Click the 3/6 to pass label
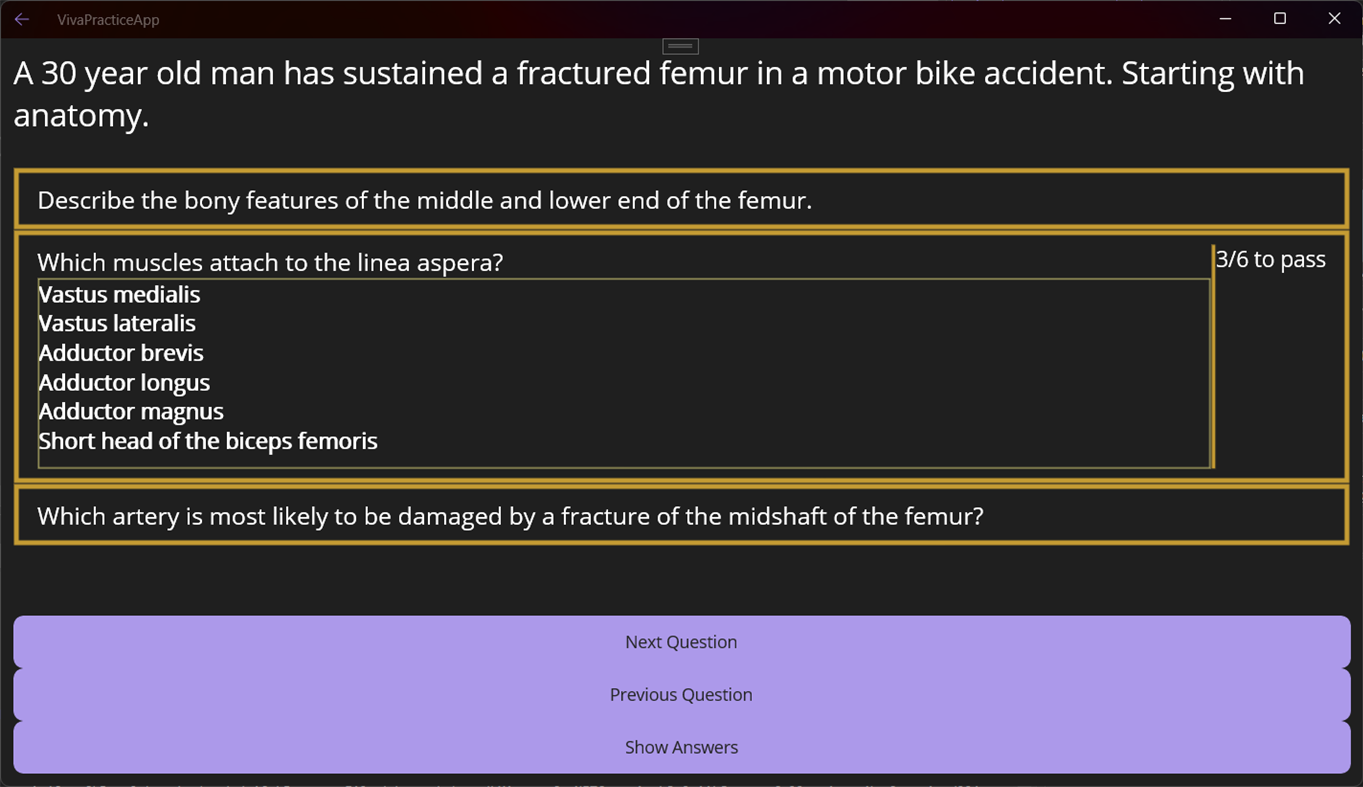Viewport: 1363px width, 787px height. click(x=1271, y=260)
